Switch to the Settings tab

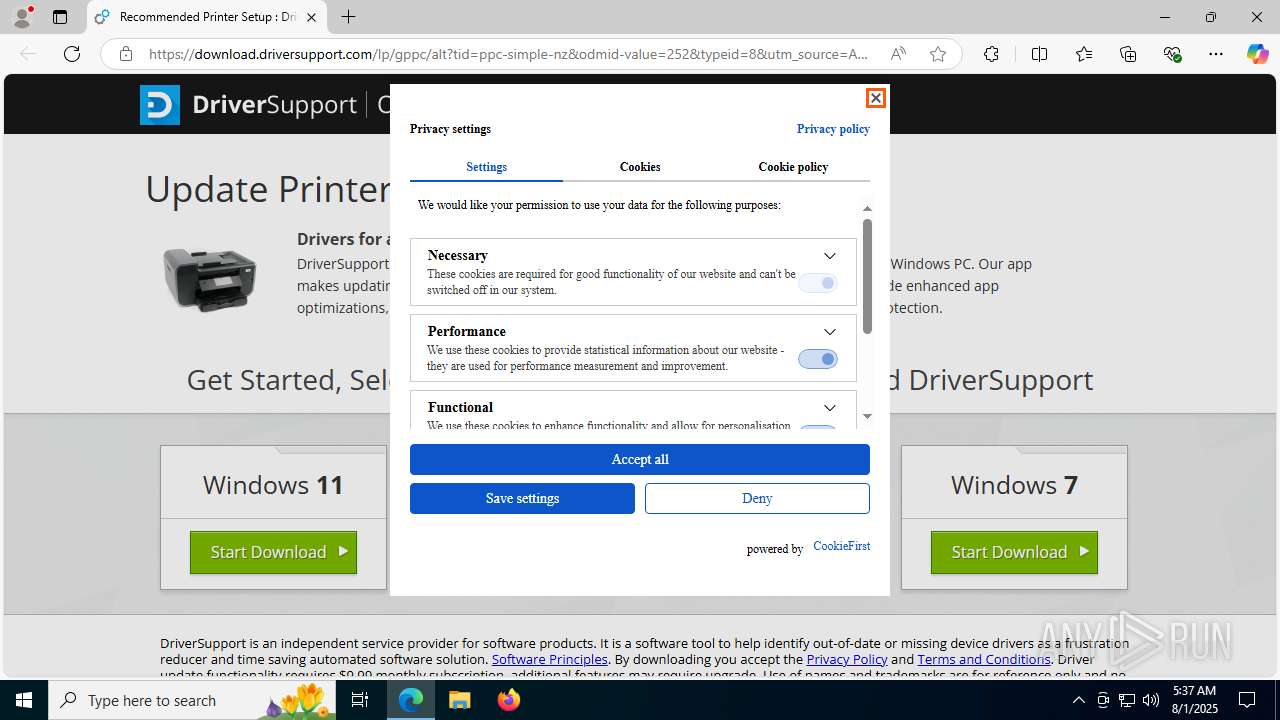point(486,167)
